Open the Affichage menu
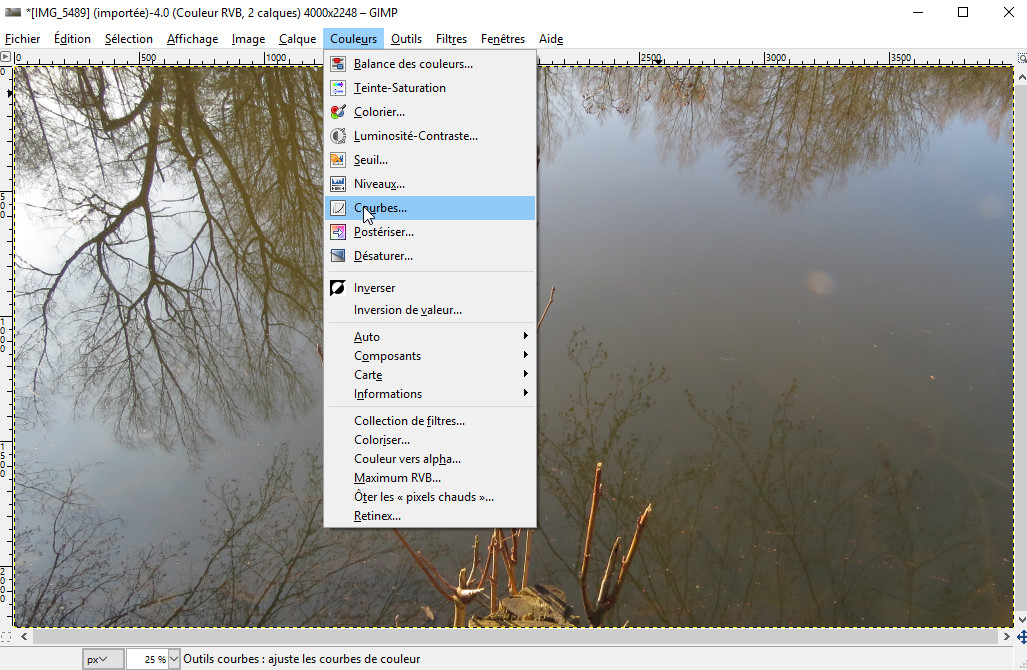The image size is (1027, 670). click(192, 39)
